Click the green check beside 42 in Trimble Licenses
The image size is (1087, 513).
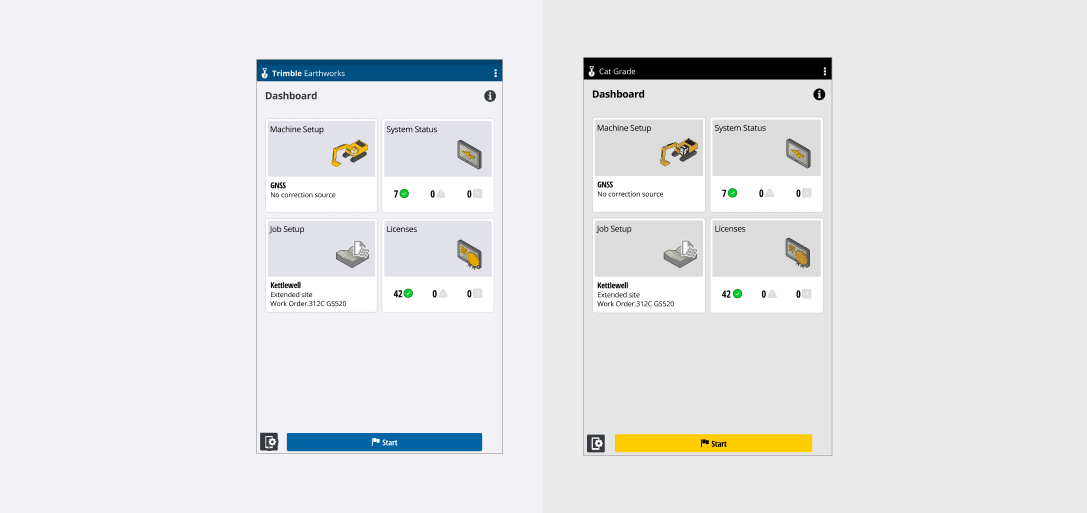coord(408,294)
